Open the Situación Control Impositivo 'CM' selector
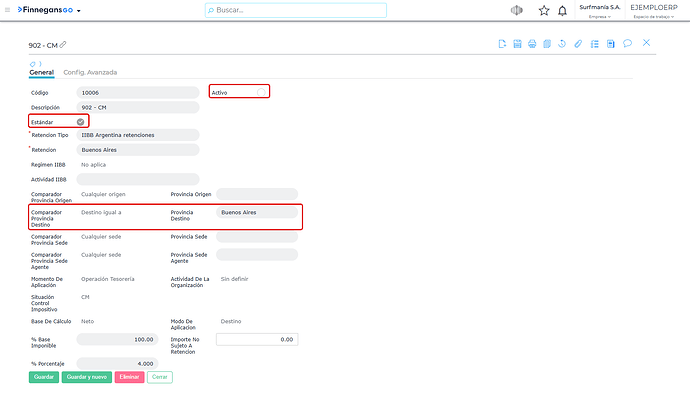The image size is (690, 402). click(x=85, y=297)
